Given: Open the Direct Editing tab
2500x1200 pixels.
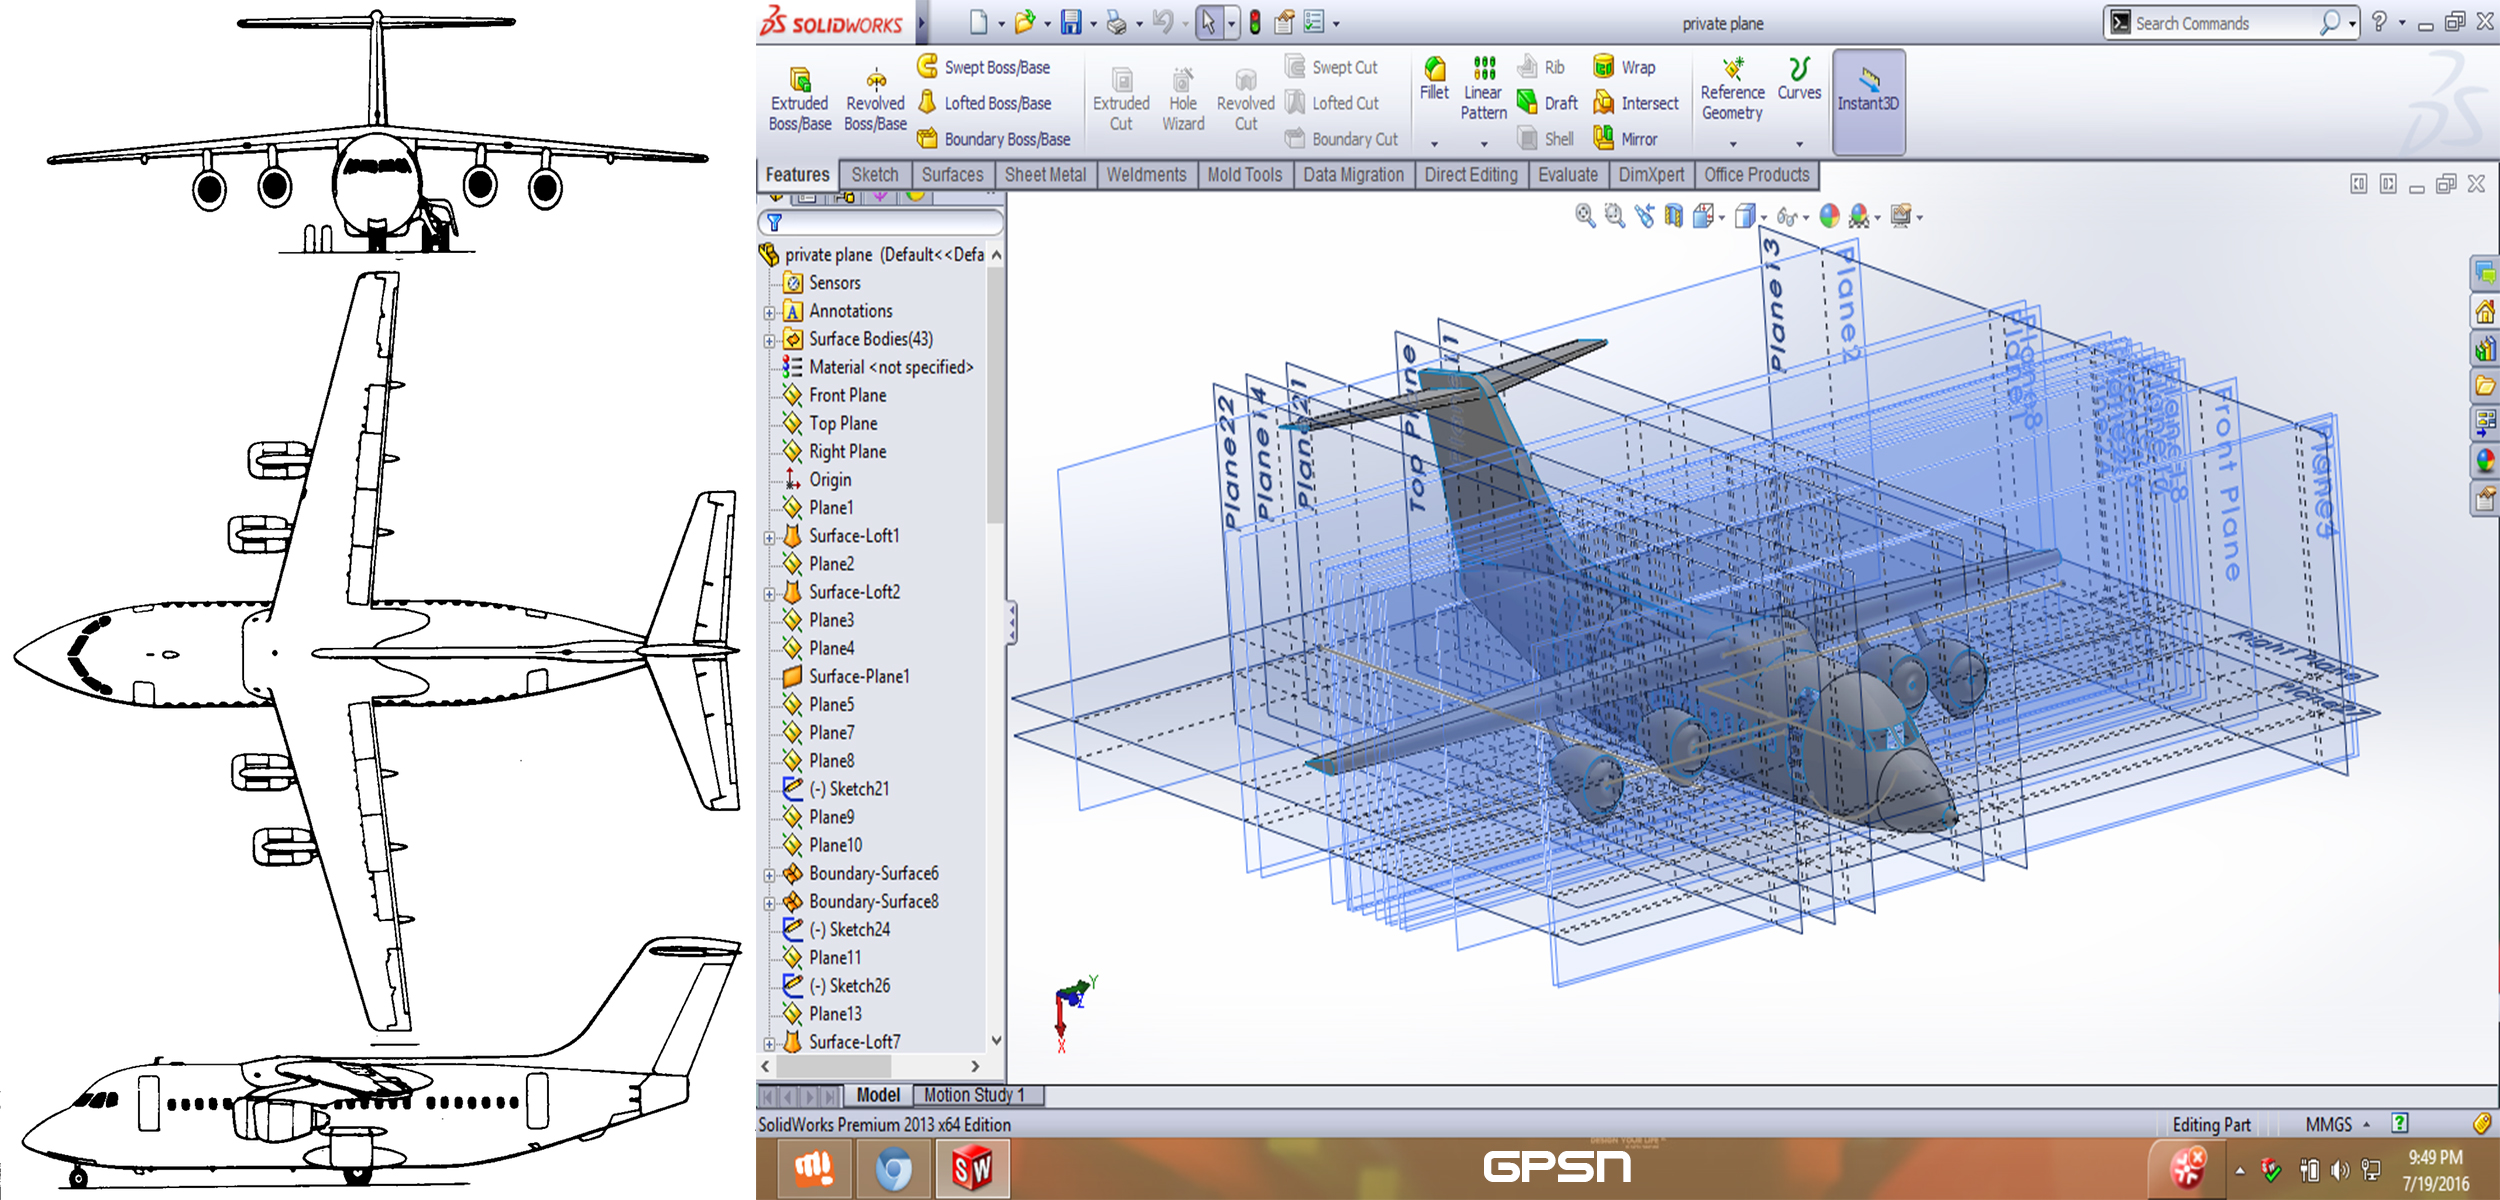Looking at the screenshot, I should (1471, 175).
